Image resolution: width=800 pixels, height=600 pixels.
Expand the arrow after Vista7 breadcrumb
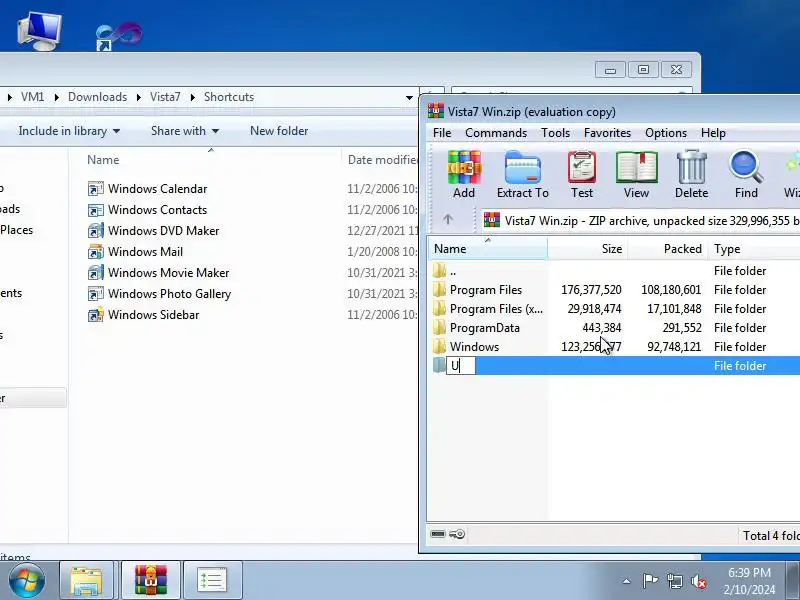pyautogui.click(x=192, y=97)
